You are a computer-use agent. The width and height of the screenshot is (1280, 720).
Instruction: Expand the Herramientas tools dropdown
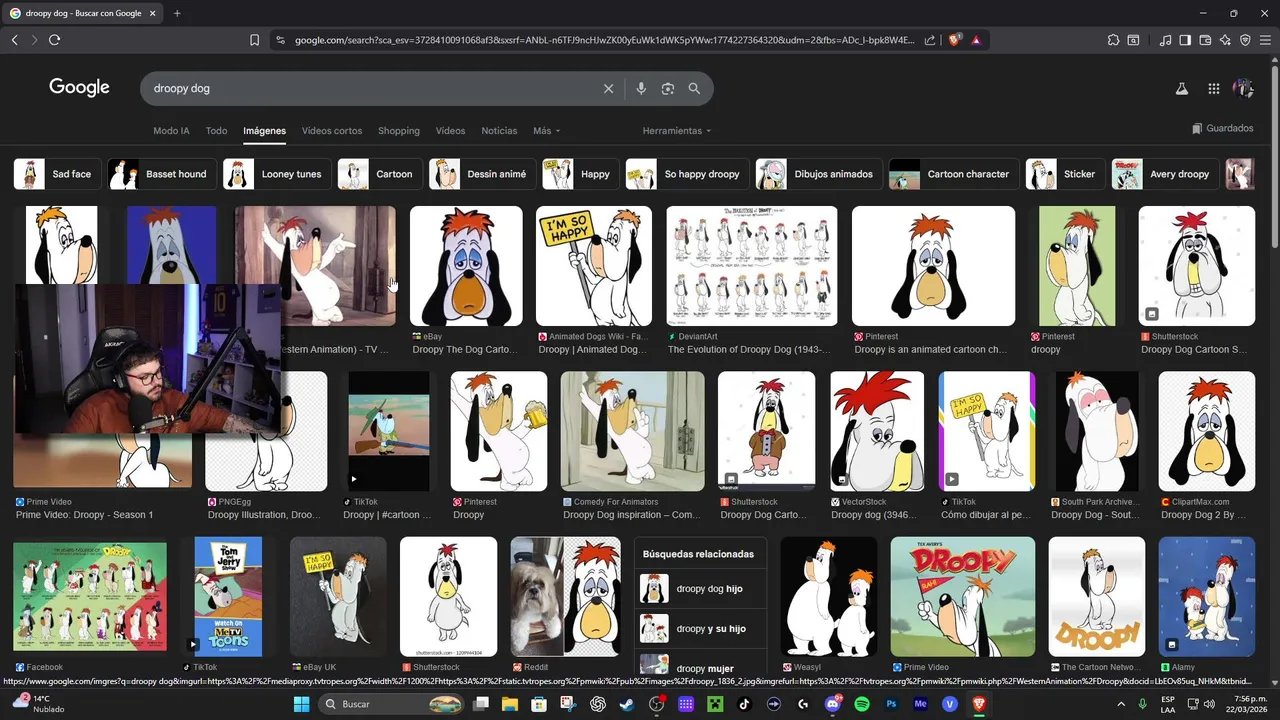tap(677, 131)
